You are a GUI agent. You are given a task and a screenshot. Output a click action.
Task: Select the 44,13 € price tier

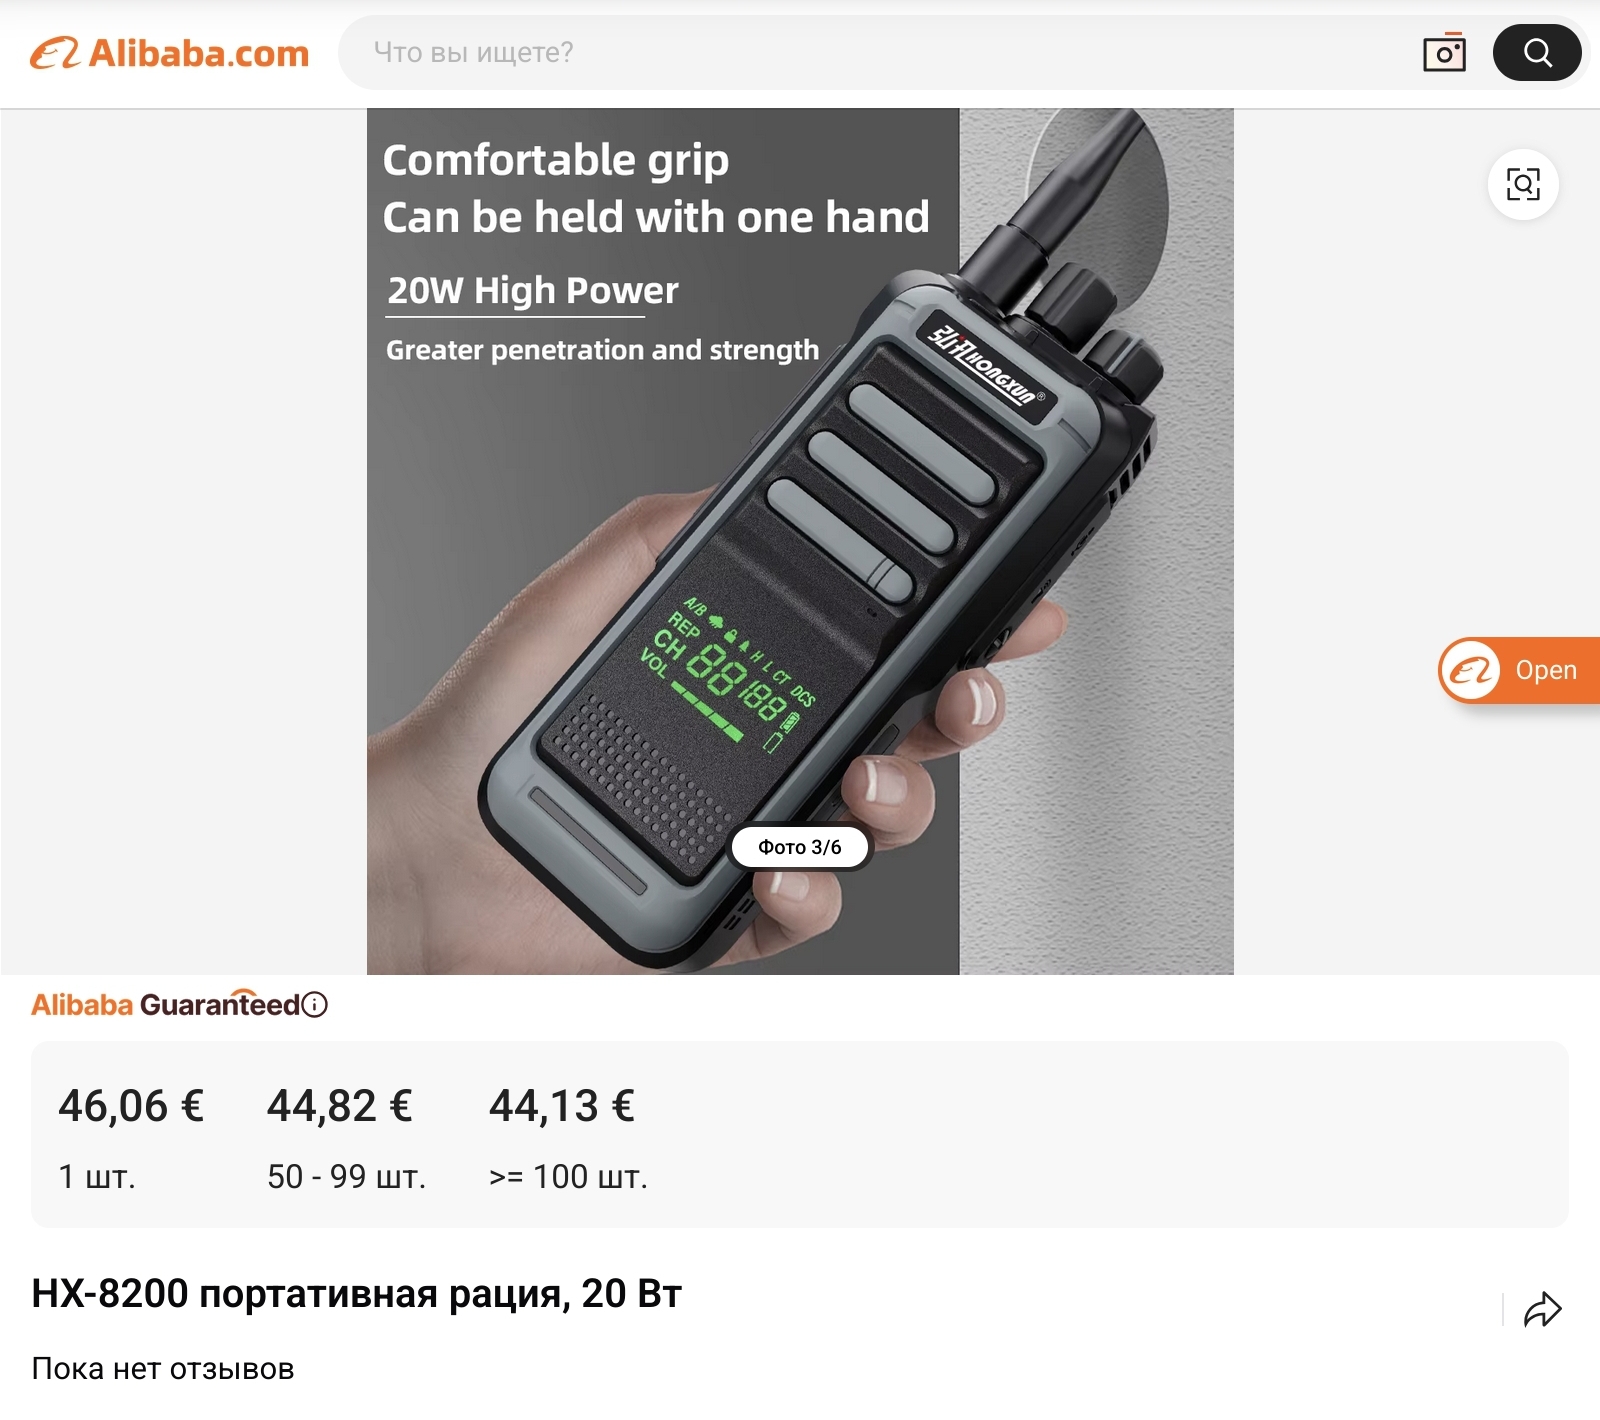pos(562,1106)
